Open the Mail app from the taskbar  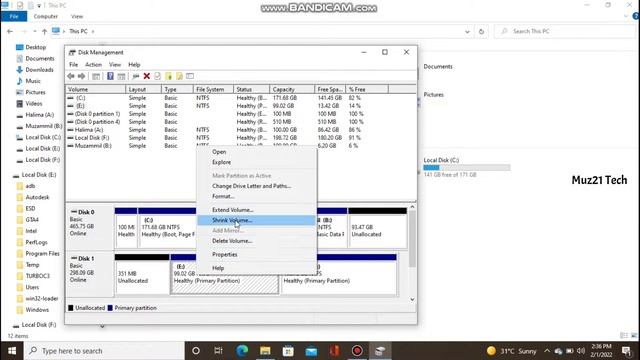pyautogui.click(x=311, y=351)
